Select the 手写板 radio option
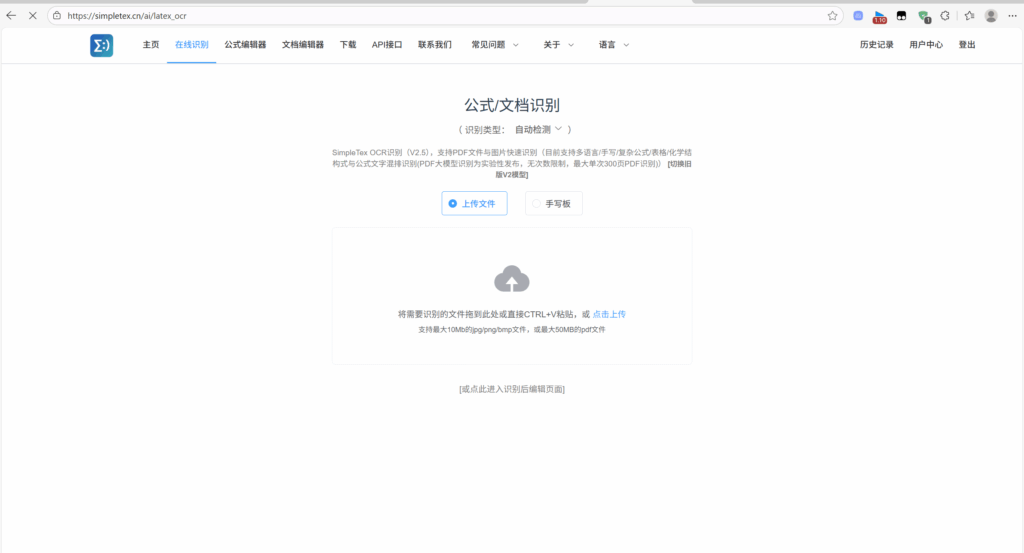The image size is (1024, 553). [x=554, y=203]
